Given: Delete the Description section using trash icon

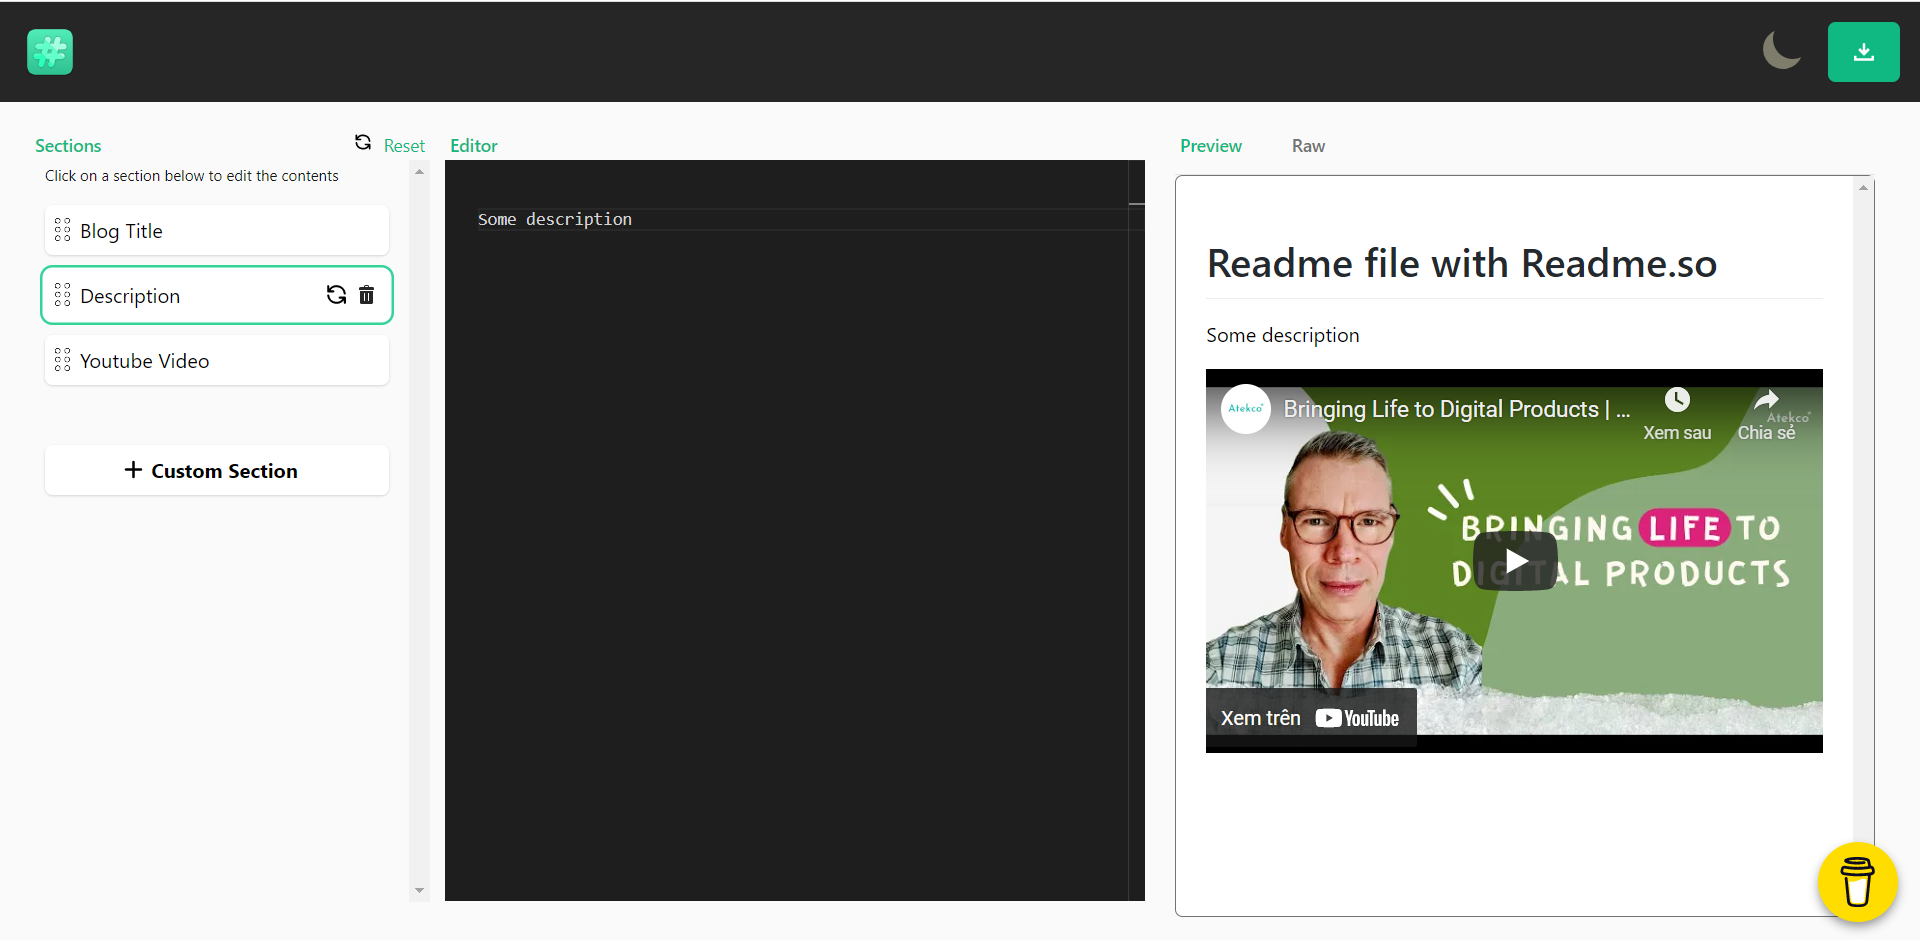Looking at the screenshot, I should tap(367, 295).
